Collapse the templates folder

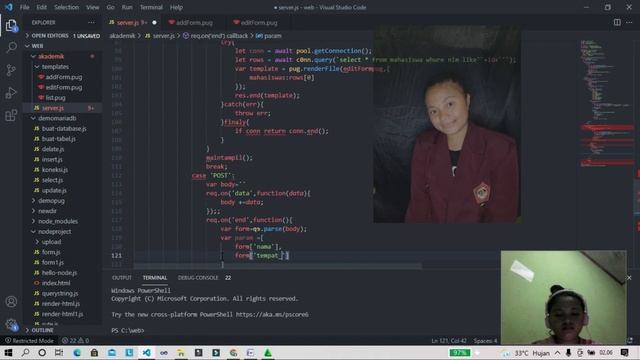(63, 67)
